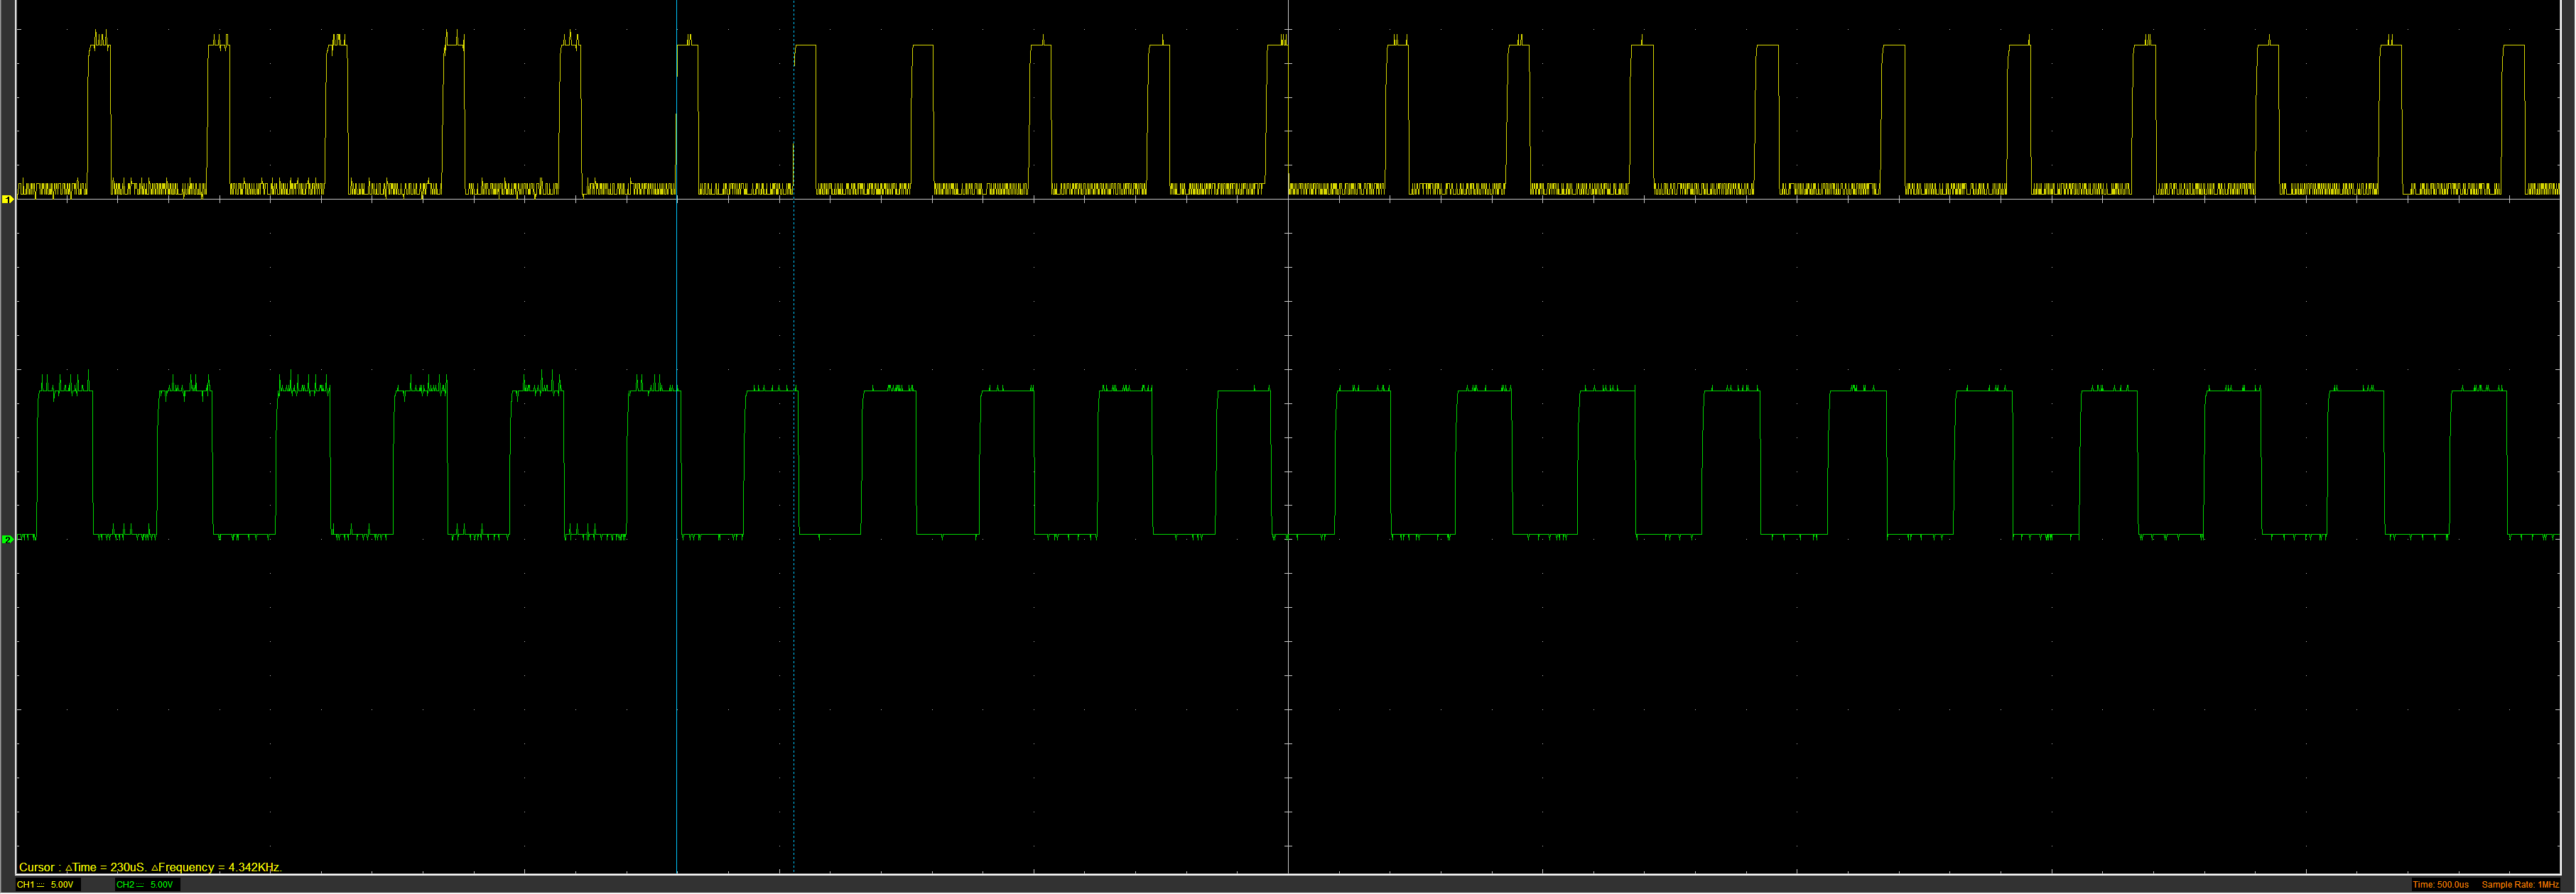Click the yellow channel 1 ground marker

tap(8, 200)
